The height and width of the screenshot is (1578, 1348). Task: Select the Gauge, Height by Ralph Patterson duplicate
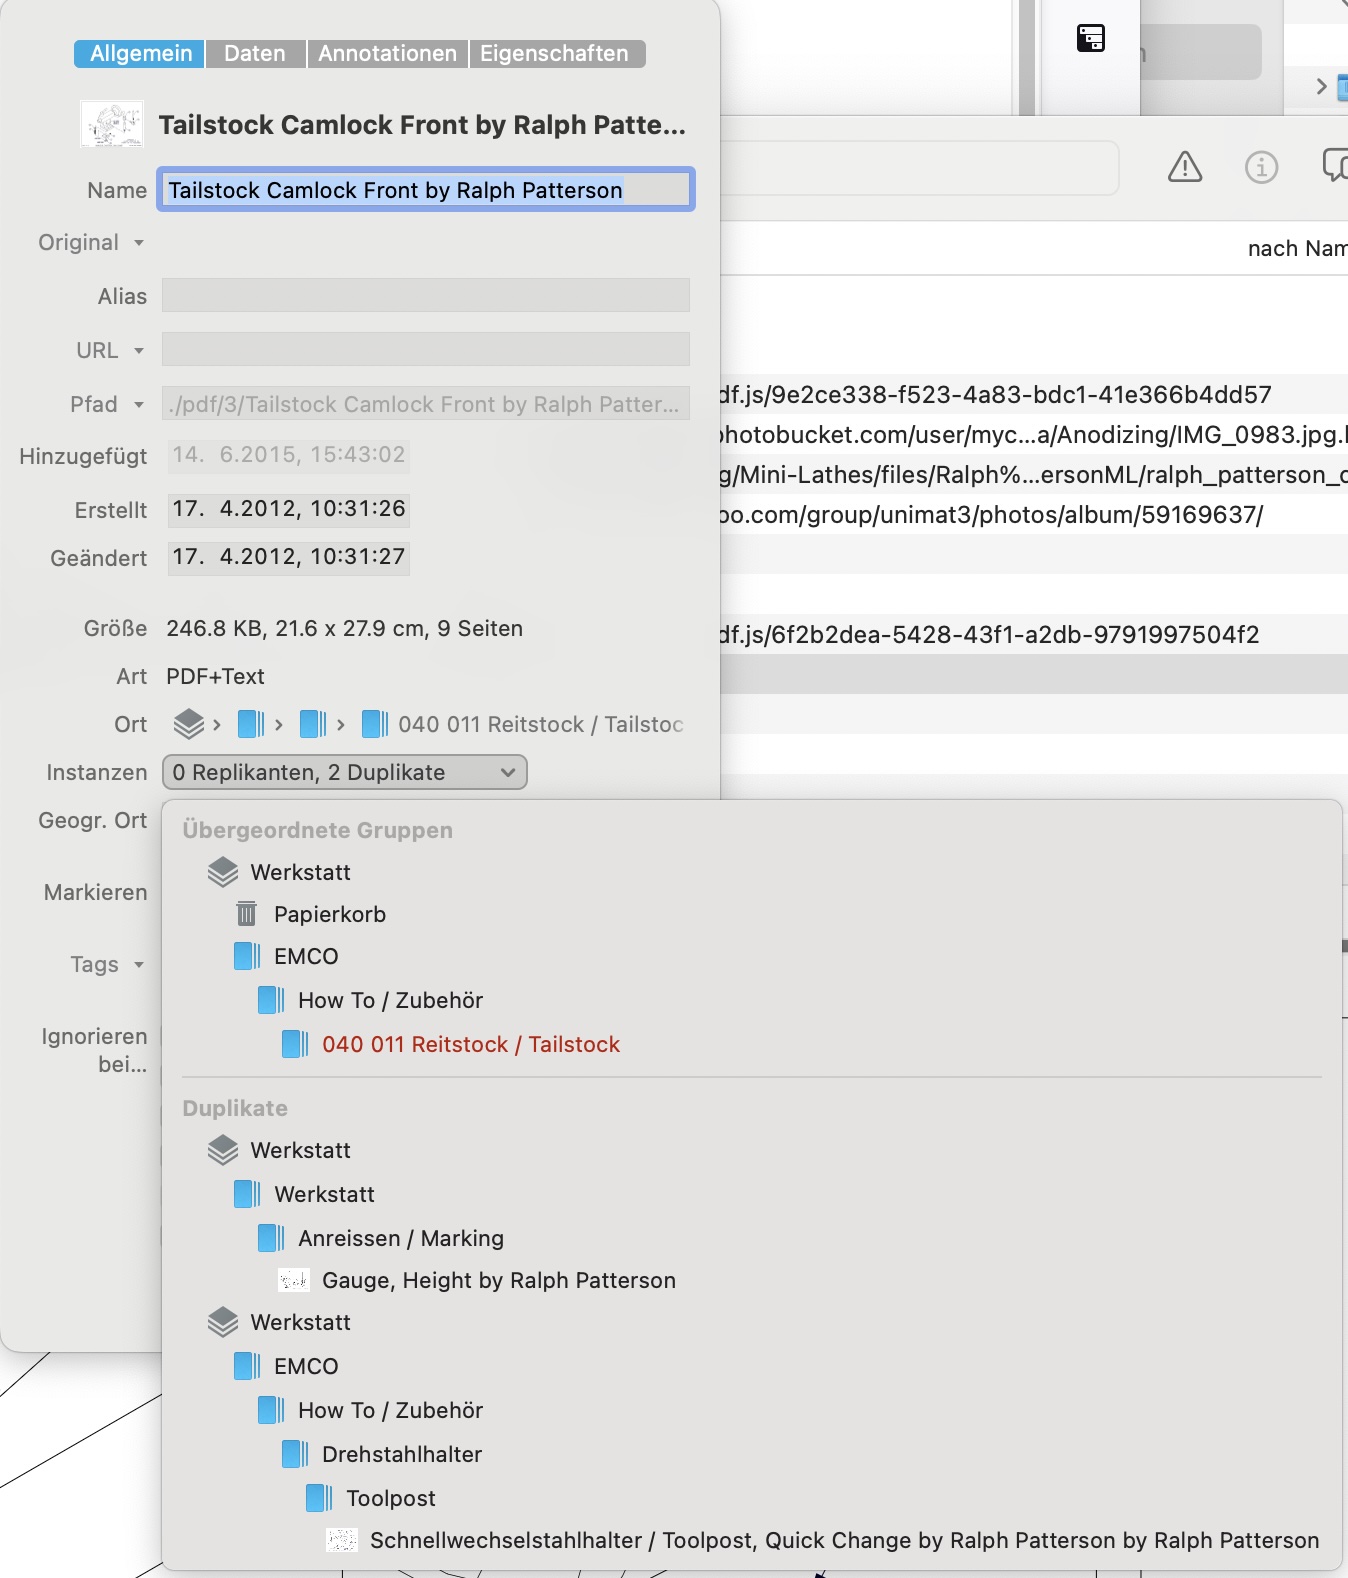pos(498,1280)
